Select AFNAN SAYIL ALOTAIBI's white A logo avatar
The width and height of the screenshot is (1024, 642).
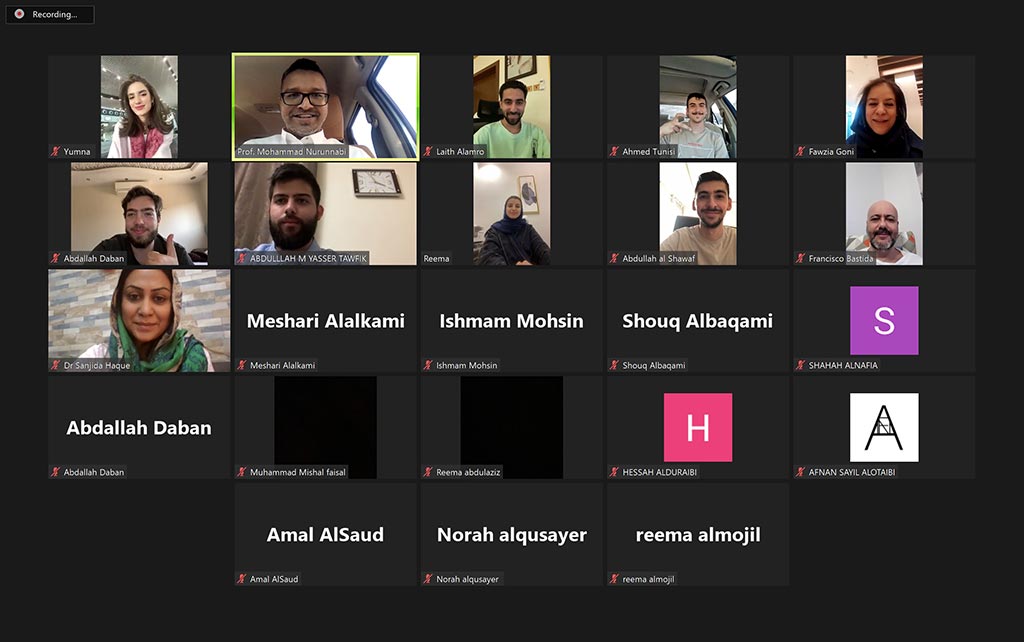(884, 427)
